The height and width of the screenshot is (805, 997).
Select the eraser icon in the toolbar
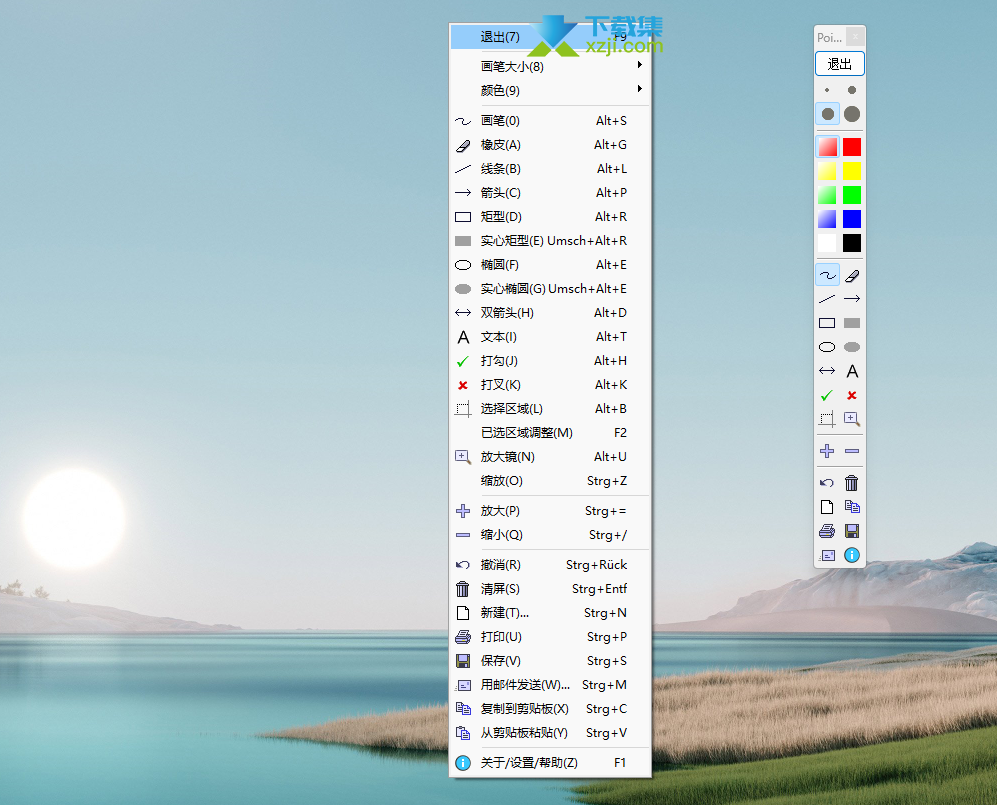click(x=852, y=275)
